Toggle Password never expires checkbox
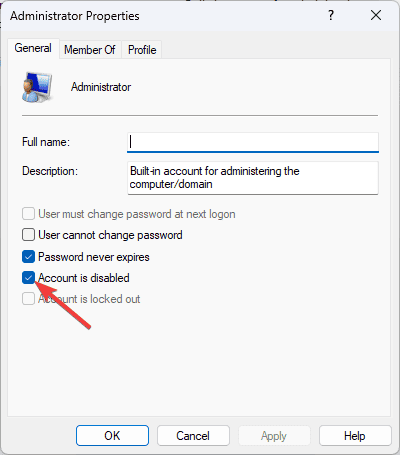Viewport: 400px width, 455px height. (x=28, y=257)
